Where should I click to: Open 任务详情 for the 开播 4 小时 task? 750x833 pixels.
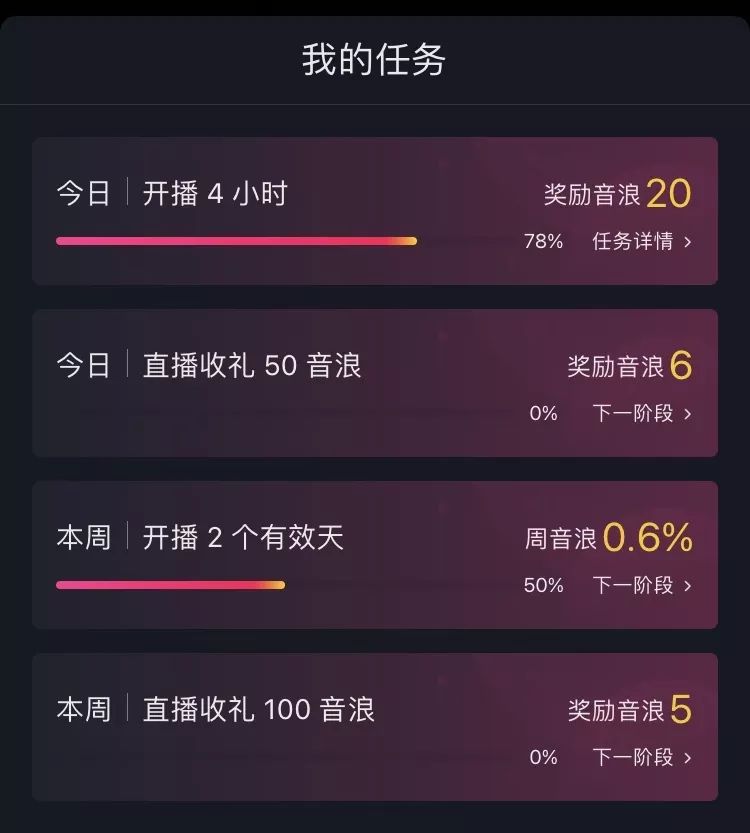[x=633, y=242]
